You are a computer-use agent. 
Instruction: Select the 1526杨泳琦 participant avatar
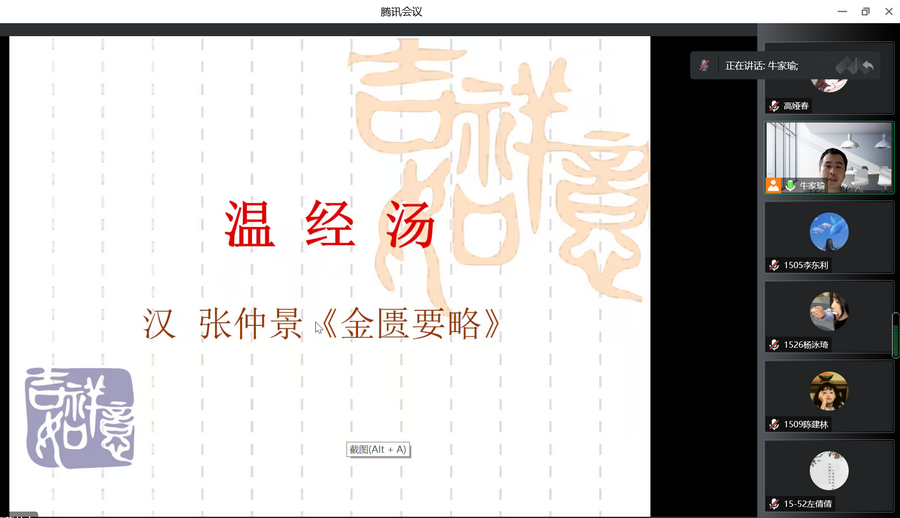[x=829, y=311]
